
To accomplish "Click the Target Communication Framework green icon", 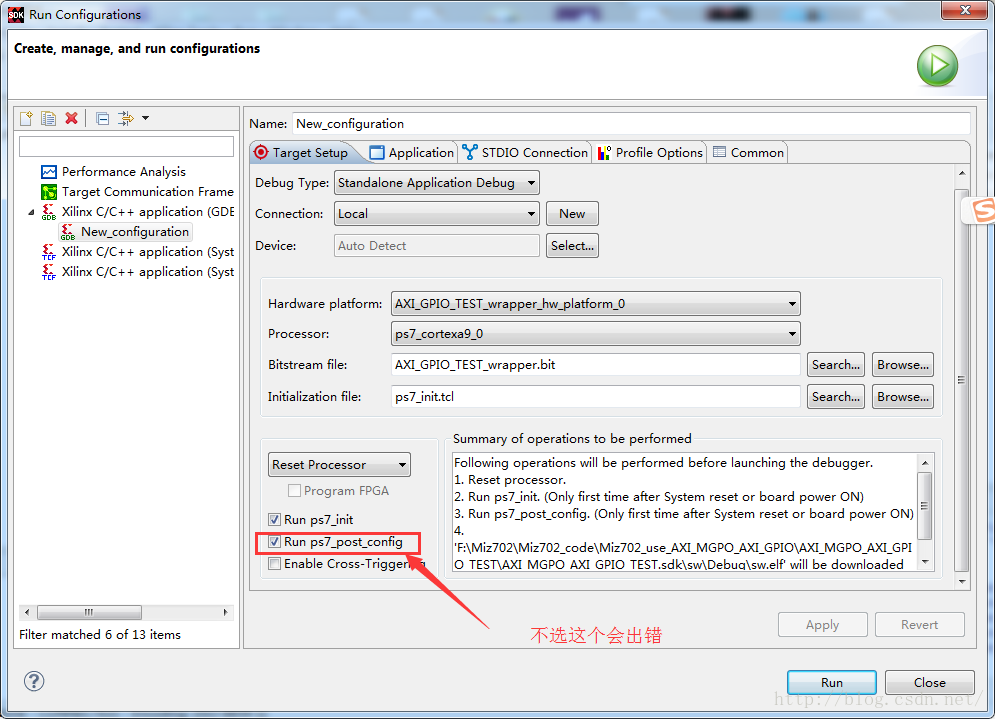I will coord(49,192).
